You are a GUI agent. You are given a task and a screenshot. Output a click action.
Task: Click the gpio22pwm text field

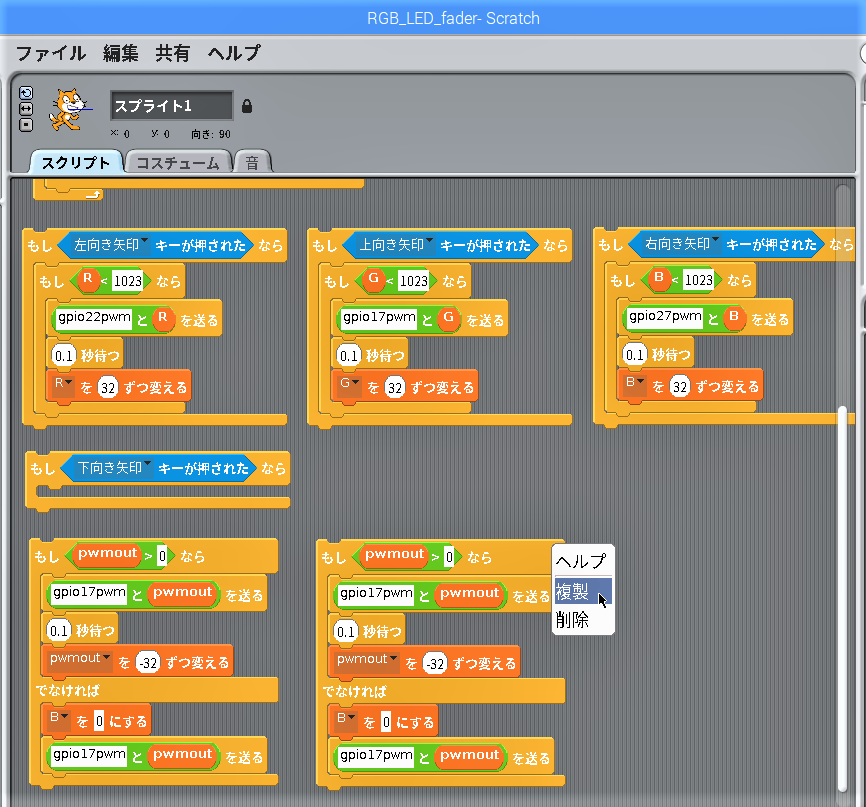coord(94,318)
